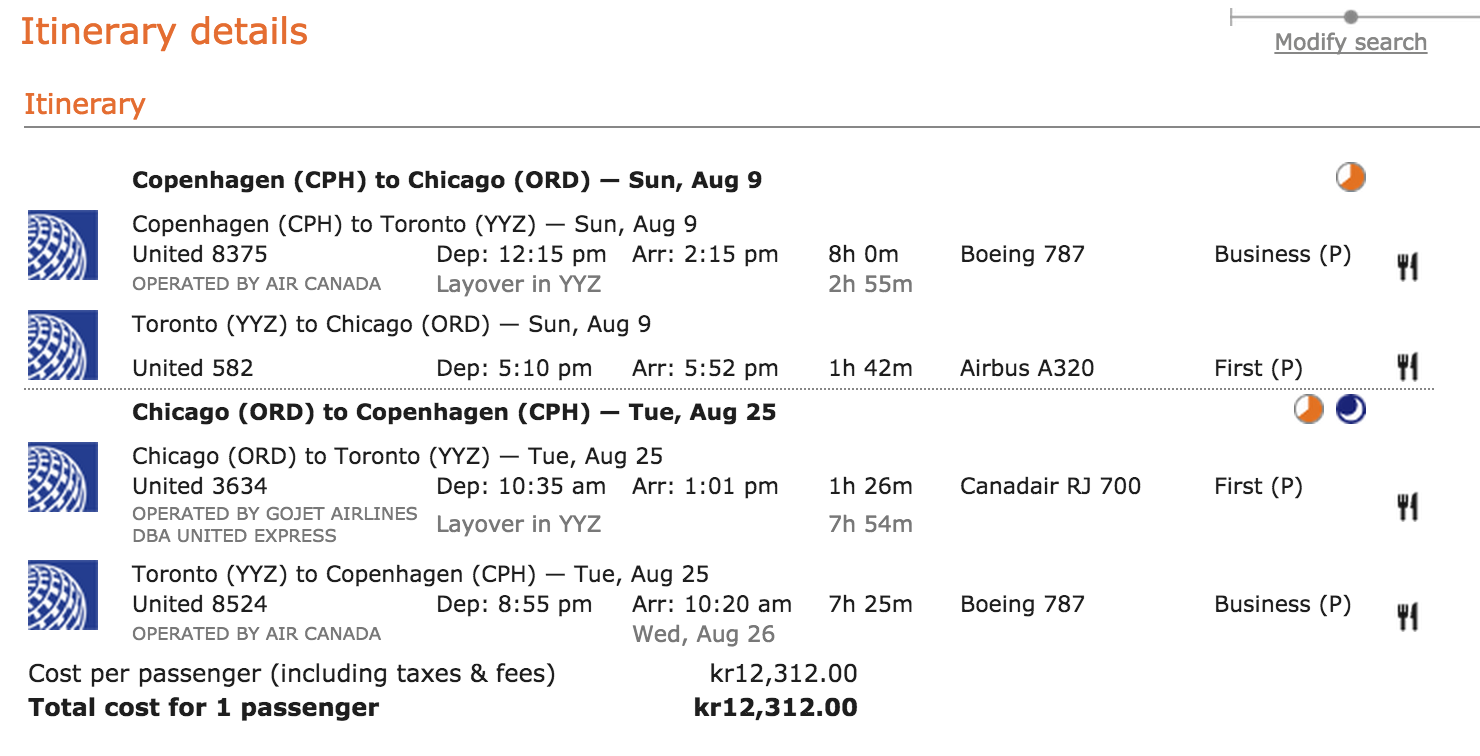Click the meal icon for flight United 8524
1480x756 pixels.
(x=1408, y=617)
